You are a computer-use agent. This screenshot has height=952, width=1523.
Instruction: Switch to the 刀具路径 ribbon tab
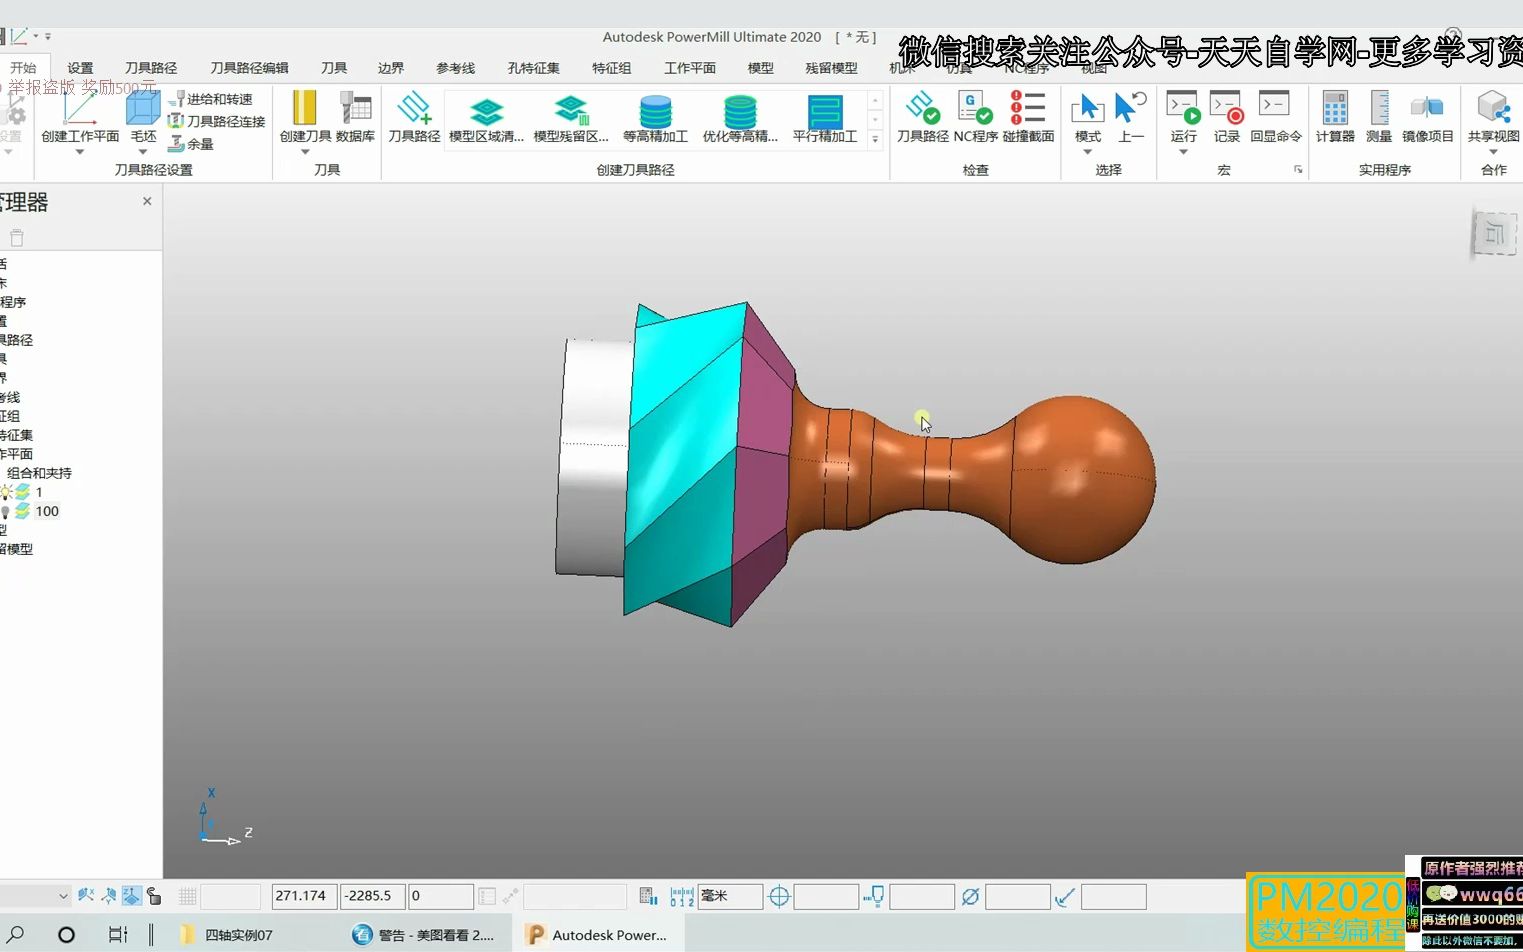point(151,68)
